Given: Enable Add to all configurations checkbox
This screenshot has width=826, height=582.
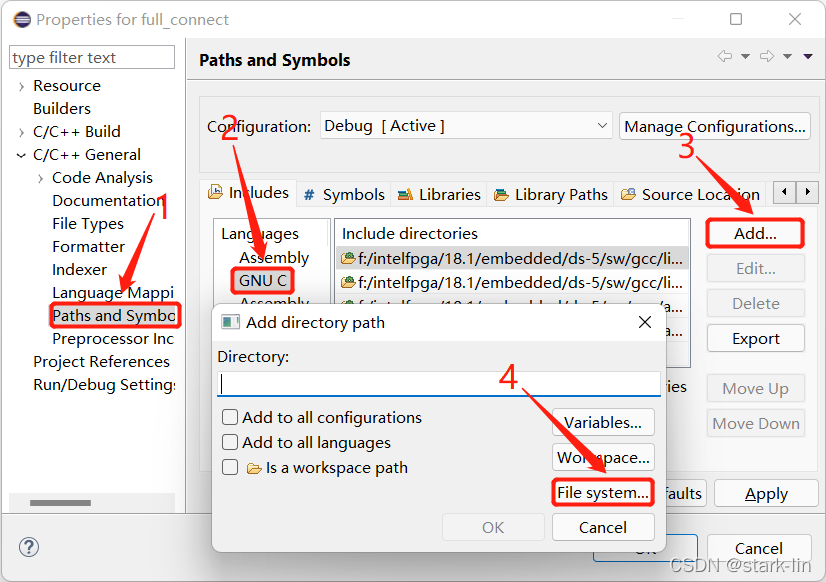Looking at the screenshot, I should tap(230, 417).
